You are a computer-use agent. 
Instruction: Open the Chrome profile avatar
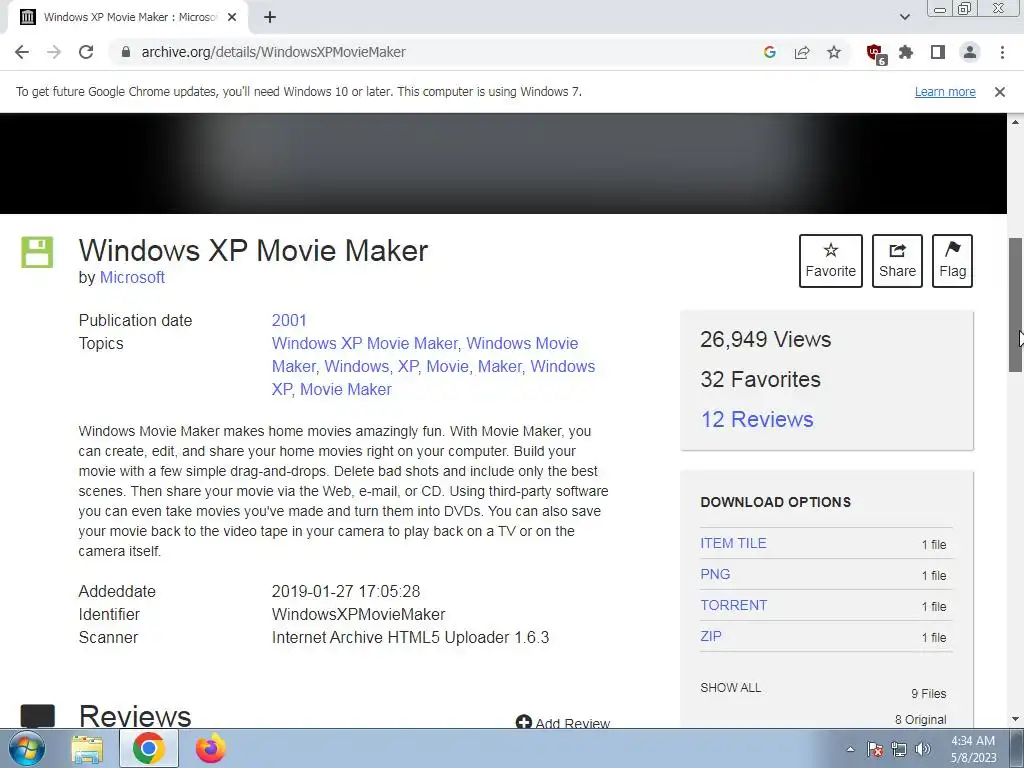(x=970, y=52)
